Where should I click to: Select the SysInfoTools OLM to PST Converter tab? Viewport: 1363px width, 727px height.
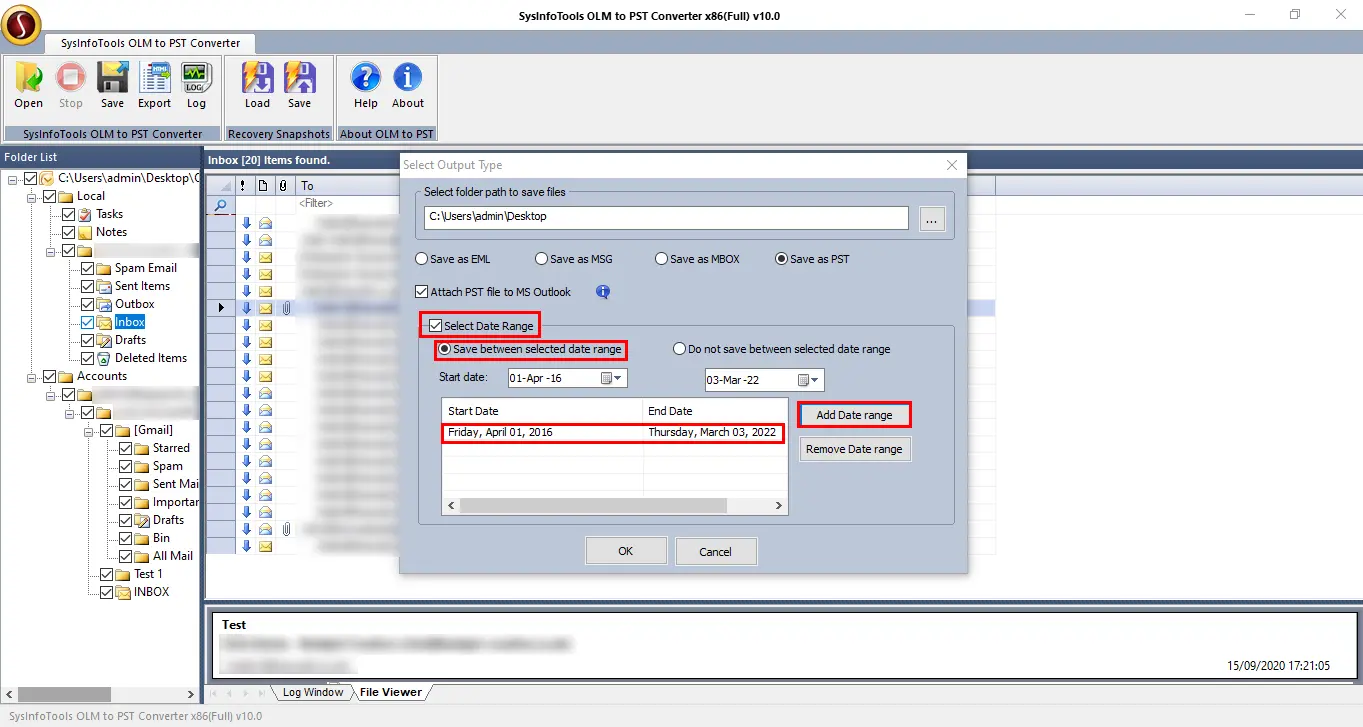point(150,43)
